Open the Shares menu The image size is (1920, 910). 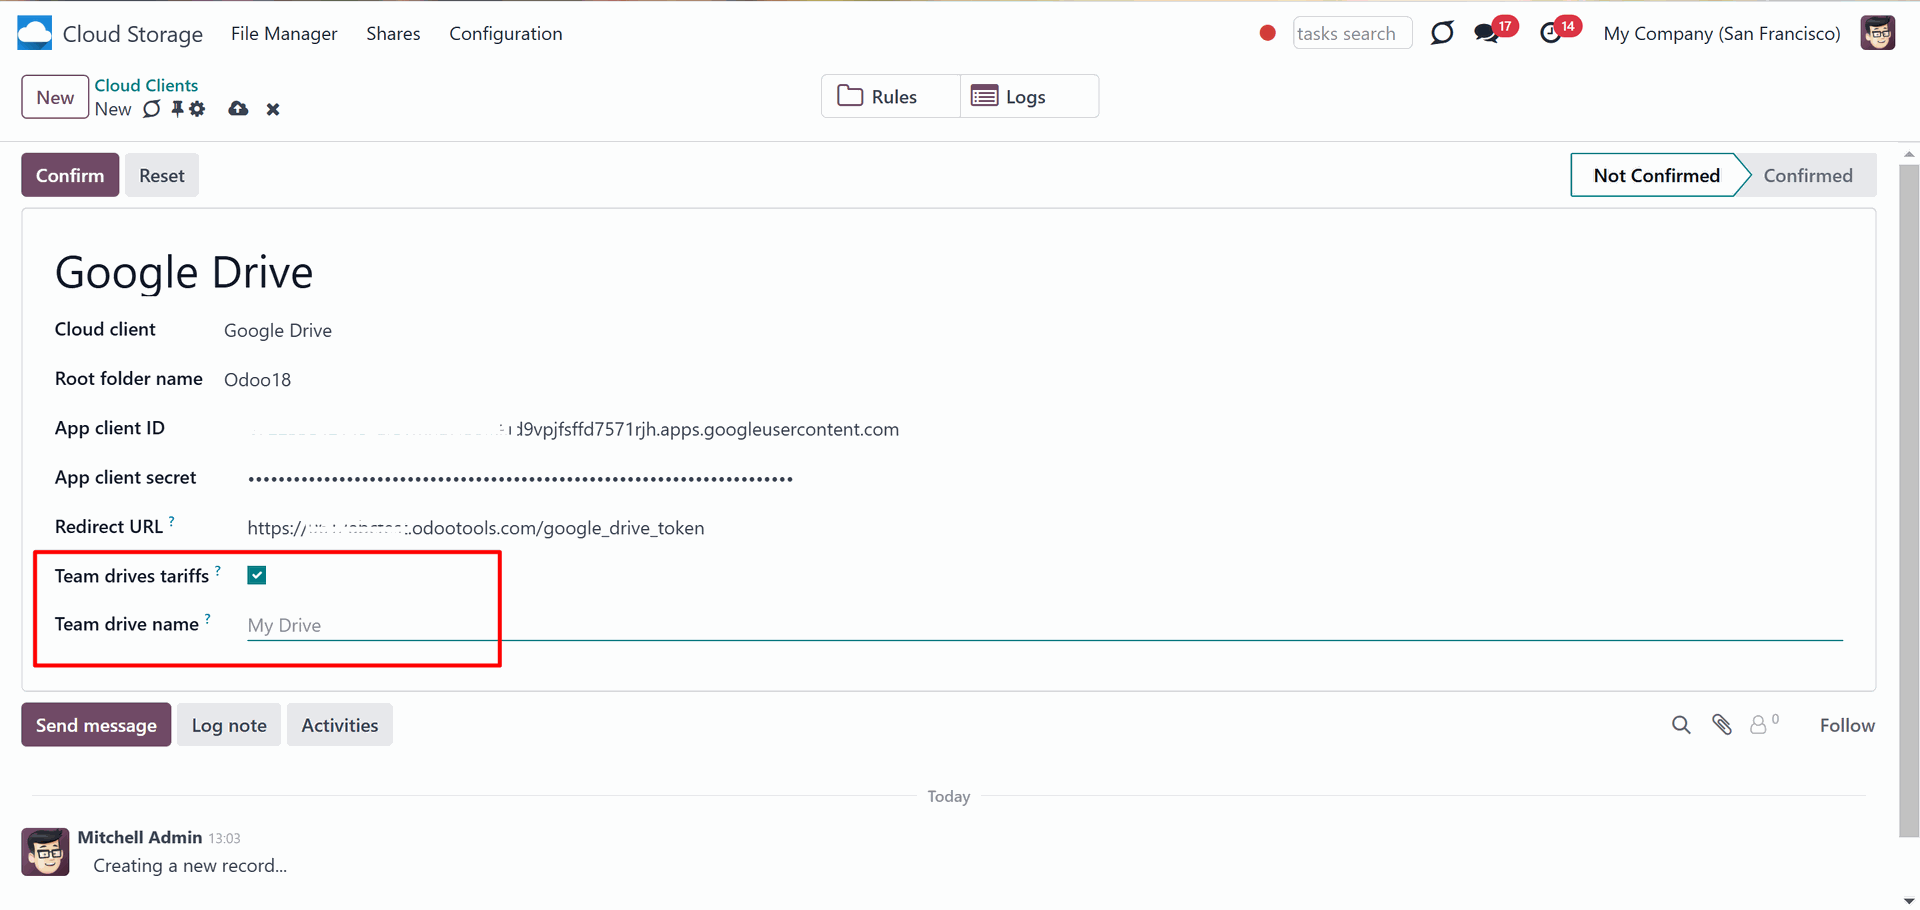pyautogui.click(x=393, y=33)
